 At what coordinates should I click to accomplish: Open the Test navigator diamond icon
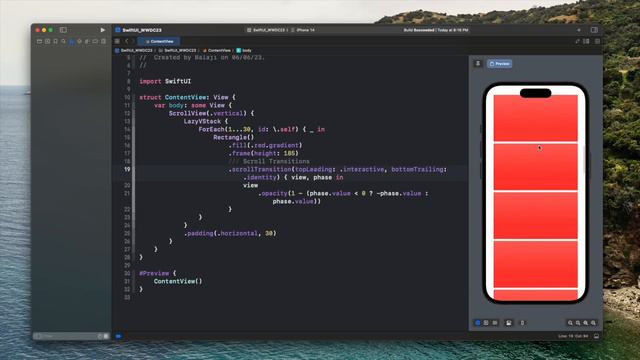coord(79,41)
